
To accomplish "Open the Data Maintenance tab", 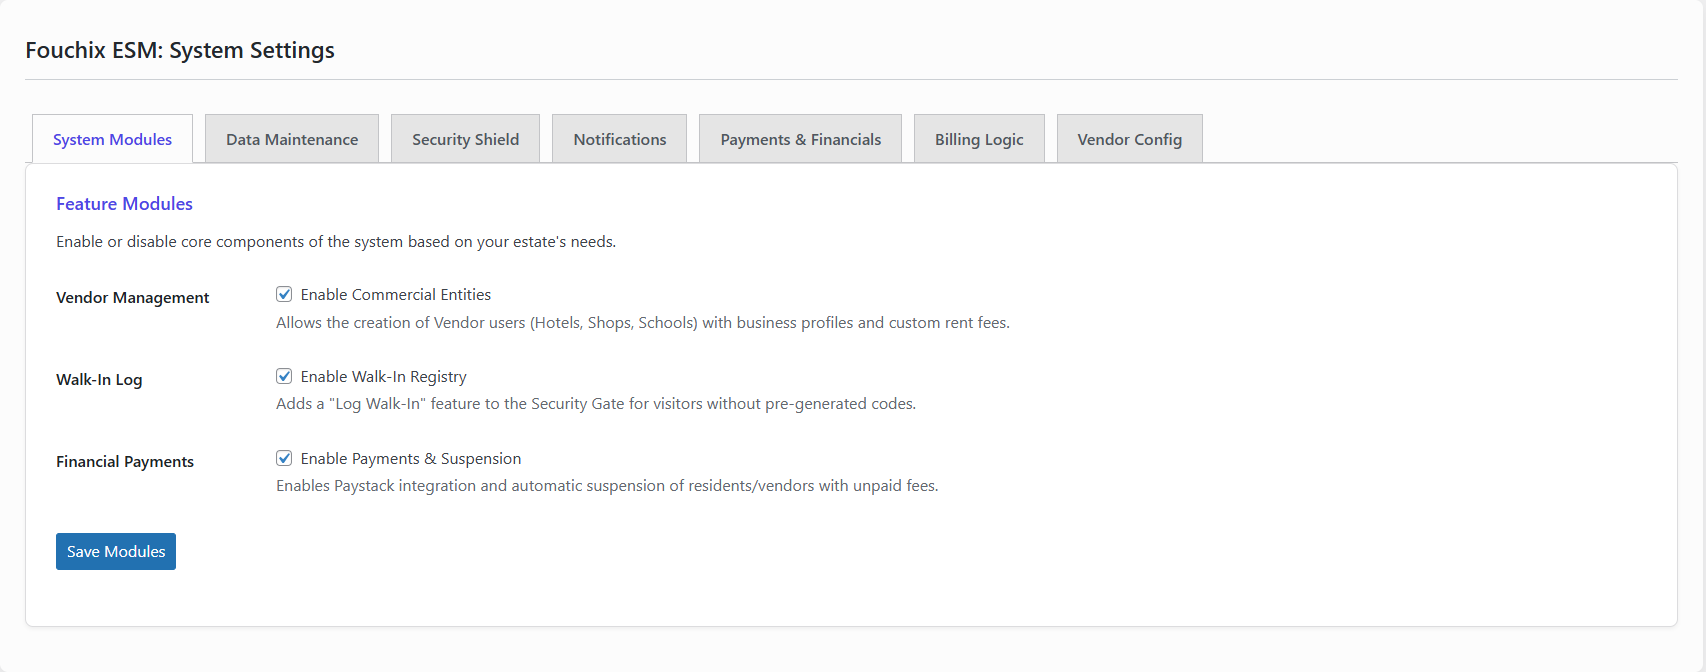I will [x=292, y=139].
